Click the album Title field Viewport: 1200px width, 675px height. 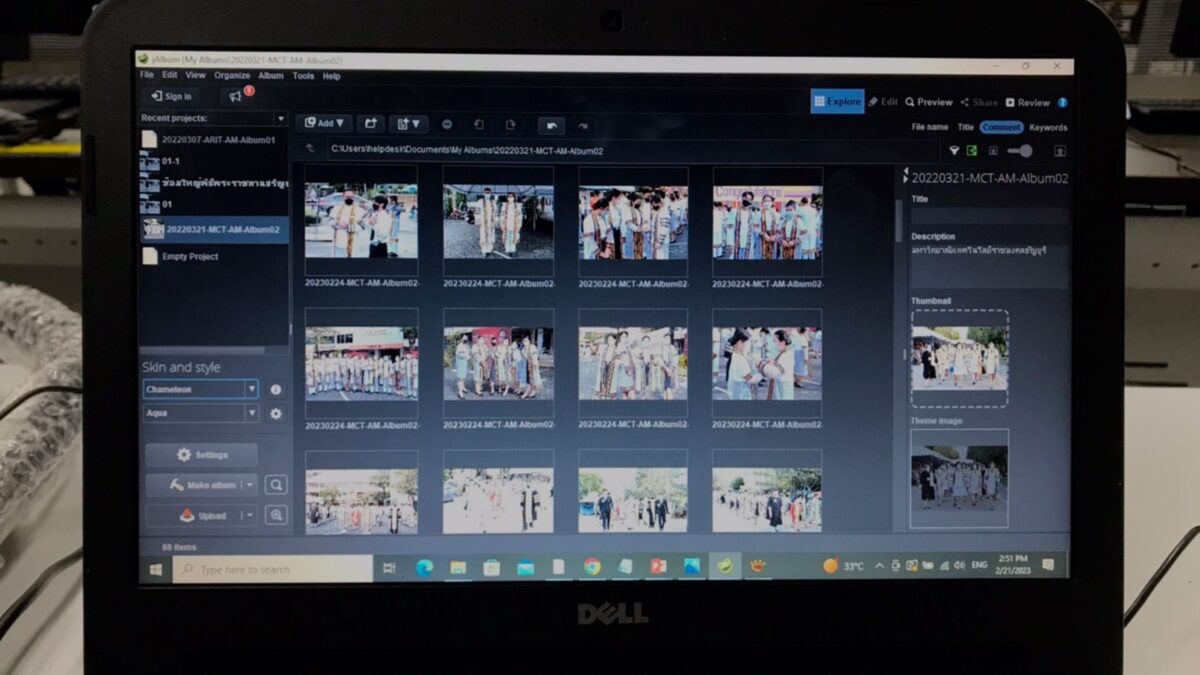[988, 215]
